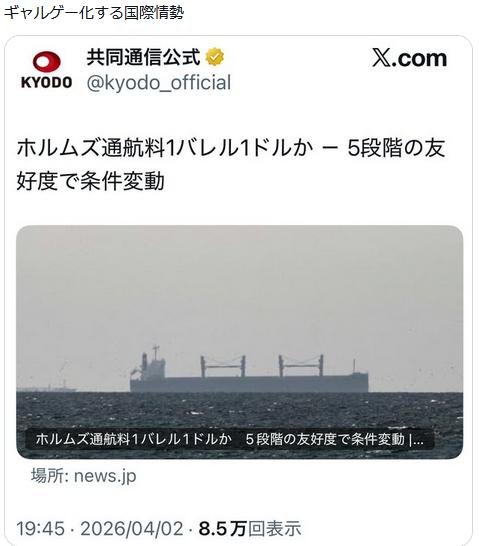479x546 pixels.
Task: Click the gold verified badge beside 共同通信公式
Action: 215,57
